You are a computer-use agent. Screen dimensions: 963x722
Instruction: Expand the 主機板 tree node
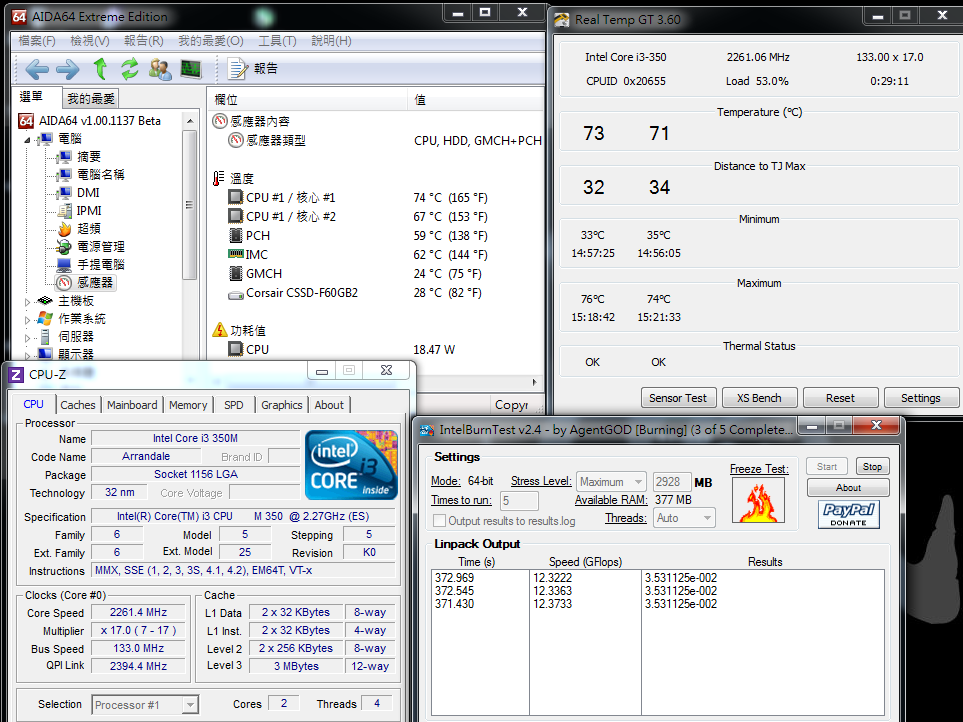pyautogui.click(x=28, y=301)
